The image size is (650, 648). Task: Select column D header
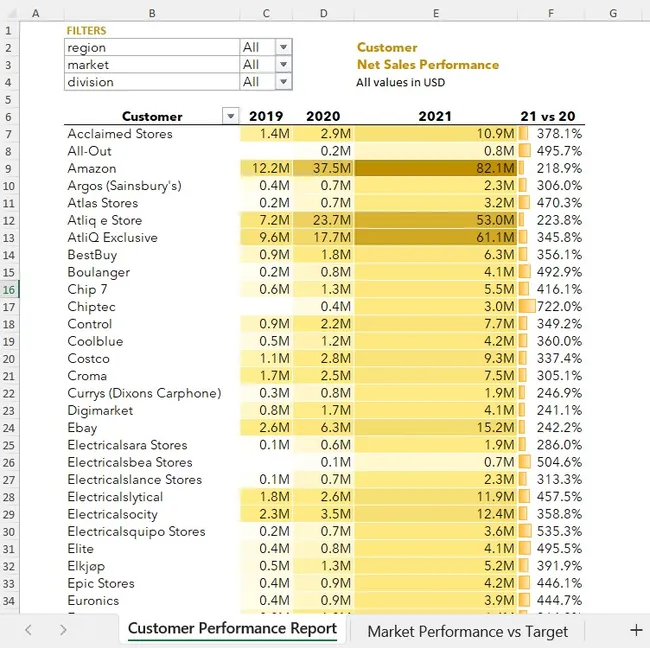point(323,13)
